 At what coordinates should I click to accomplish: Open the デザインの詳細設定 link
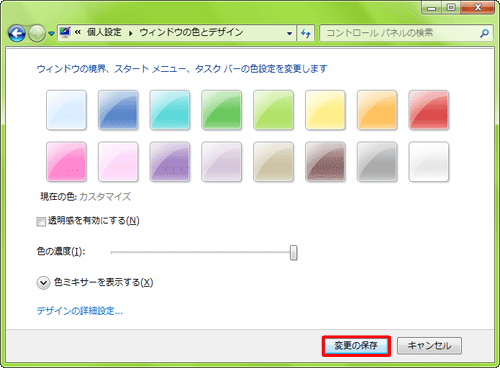tap(80, 311)
